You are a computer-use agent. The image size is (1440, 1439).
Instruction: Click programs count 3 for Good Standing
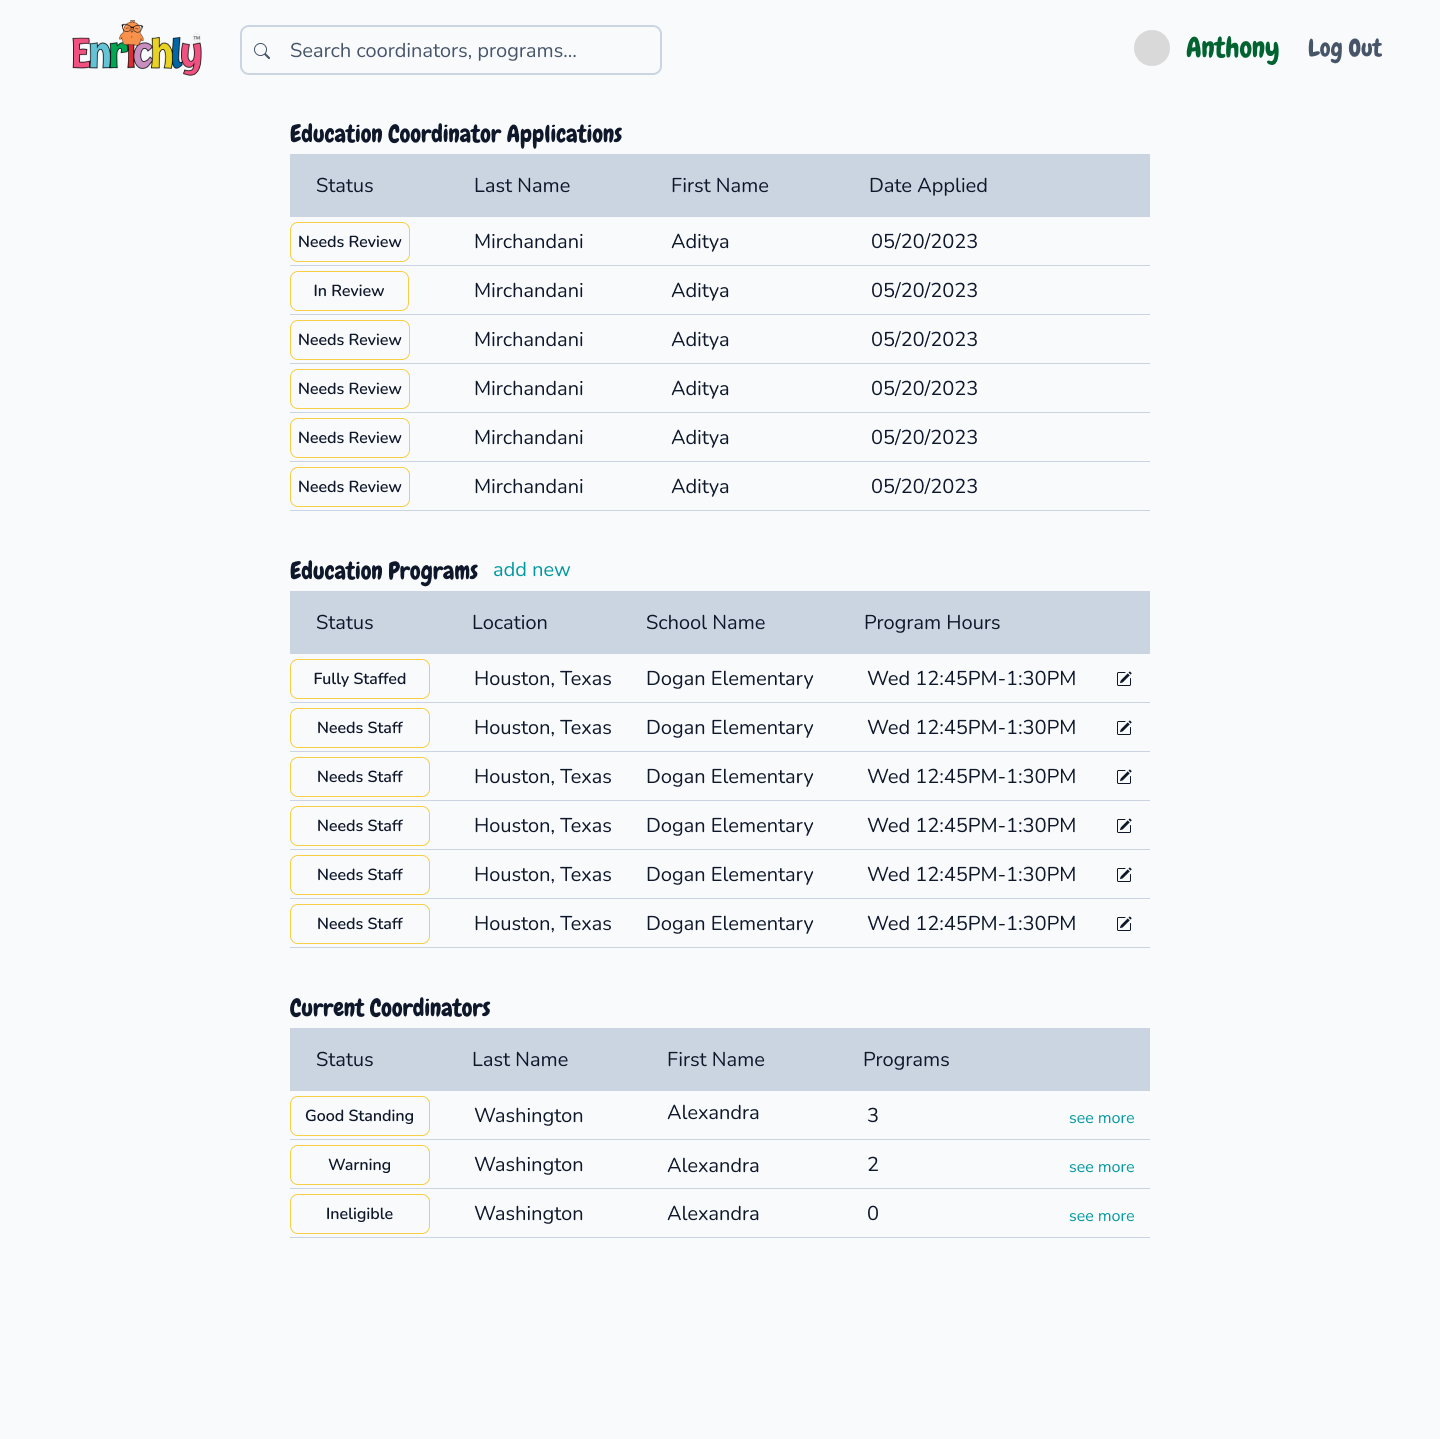pos(873,1115)
